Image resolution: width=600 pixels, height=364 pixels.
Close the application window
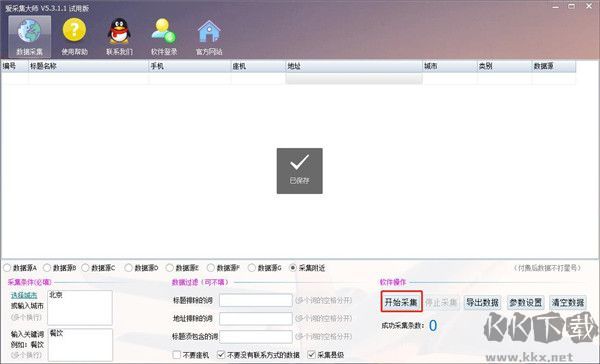coord(589,7)
